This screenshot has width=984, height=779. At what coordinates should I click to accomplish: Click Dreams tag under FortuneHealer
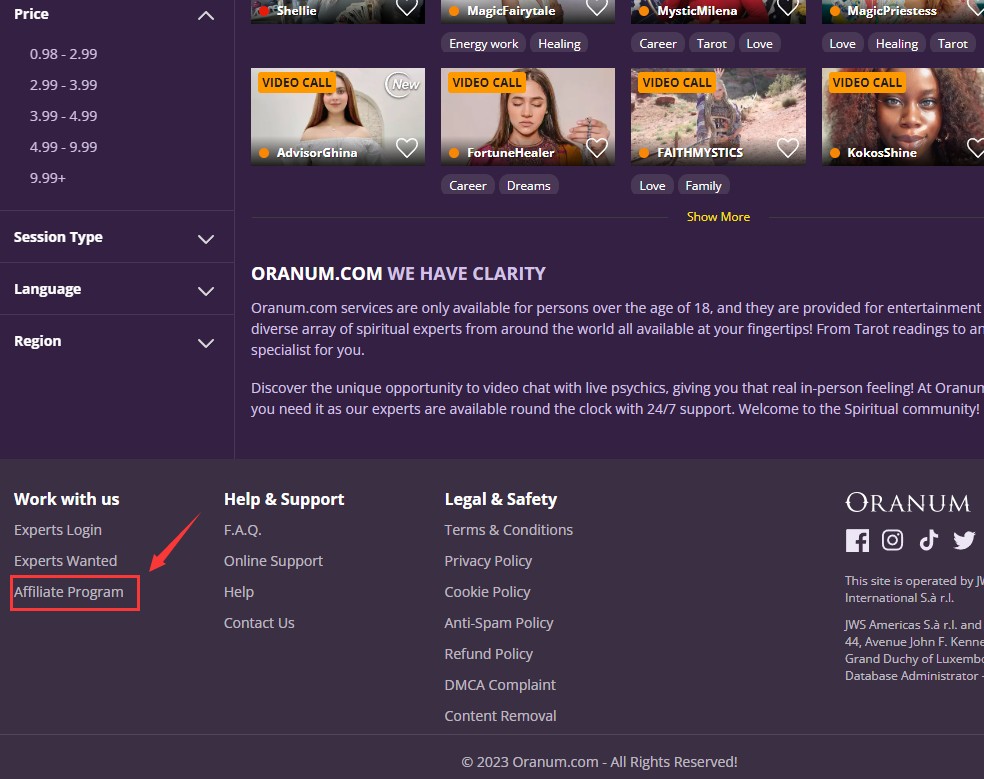(528, 185)
